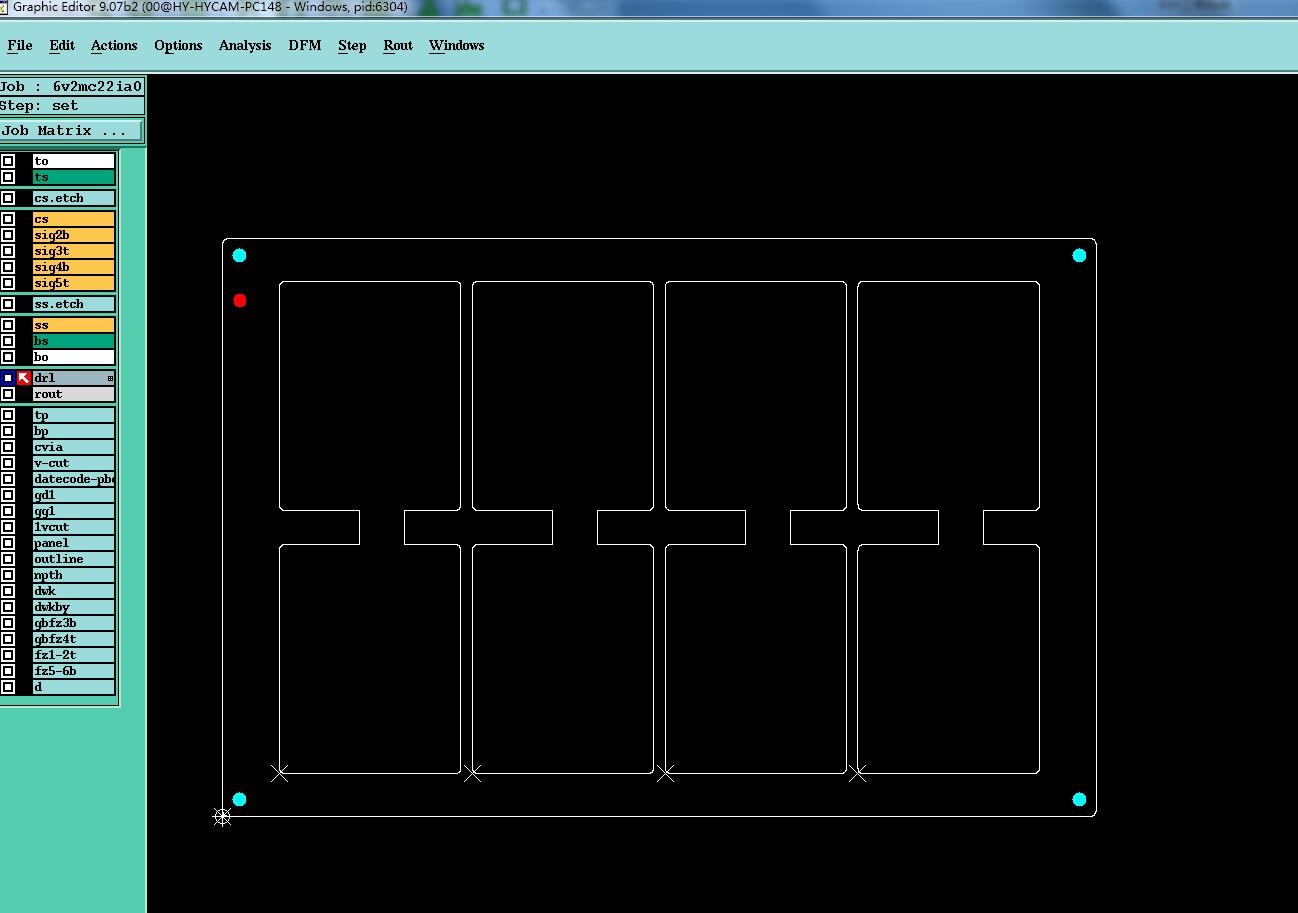Screen dimensions: 1298x913
Task: Select the gbfz3b layer name
Action: point(74,623)
